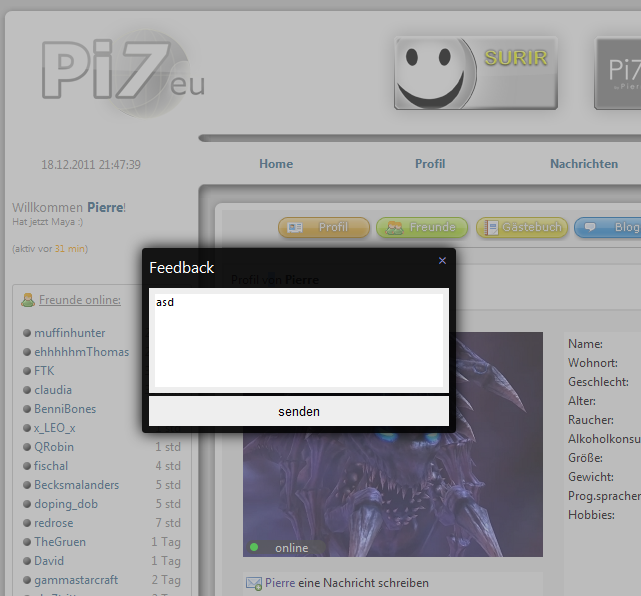This screenshot has height=596, width=641.
Task: Click inside the Feedback text area
Action: 298,340
